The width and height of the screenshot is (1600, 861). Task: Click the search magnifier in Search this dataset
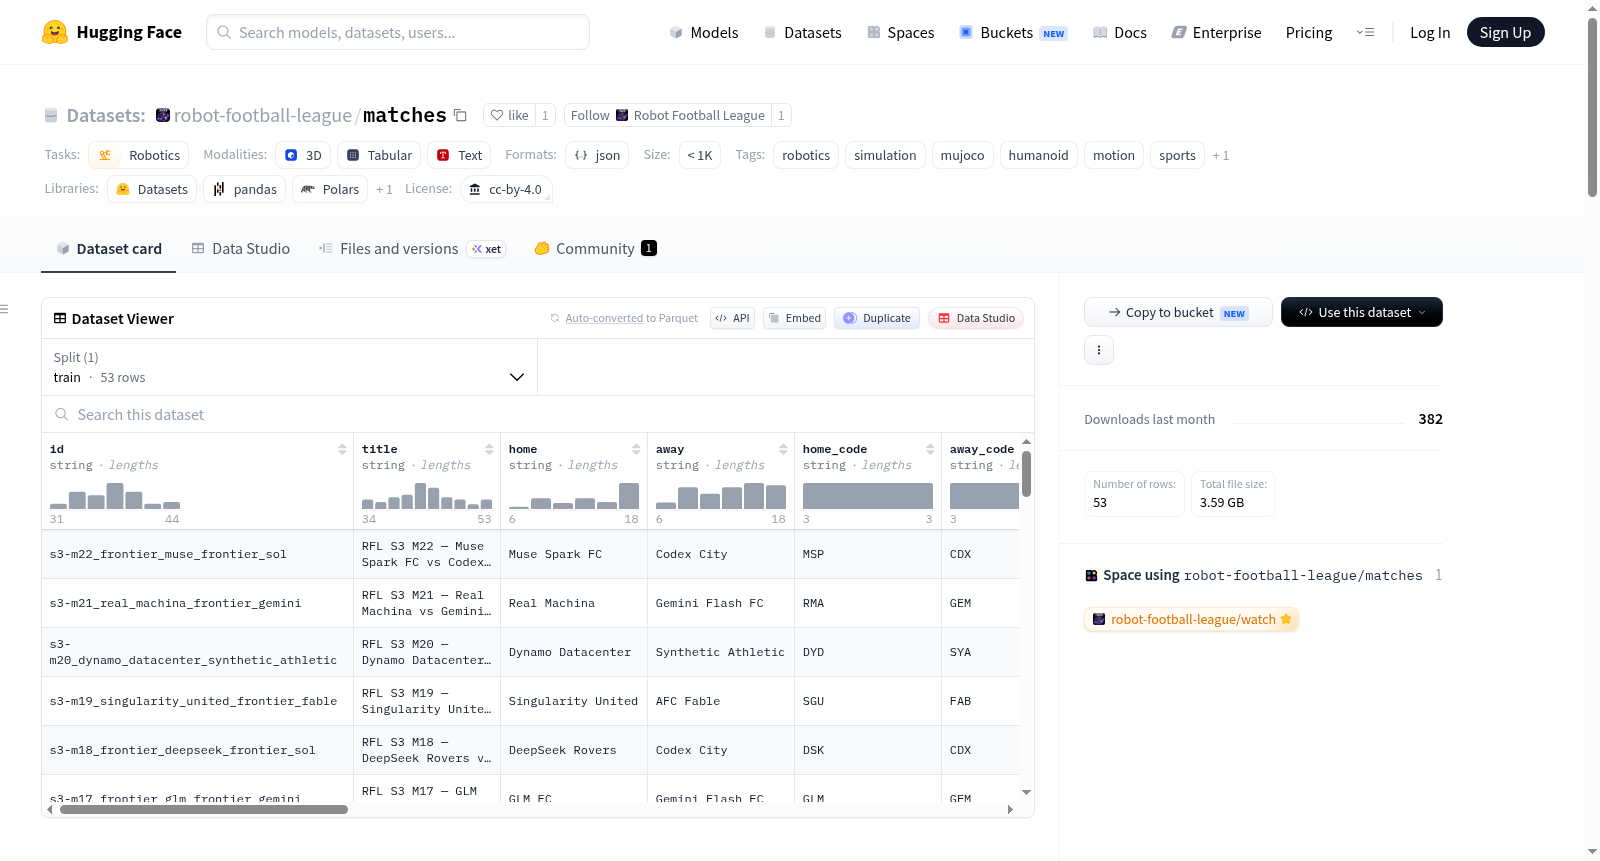(62, 414)
